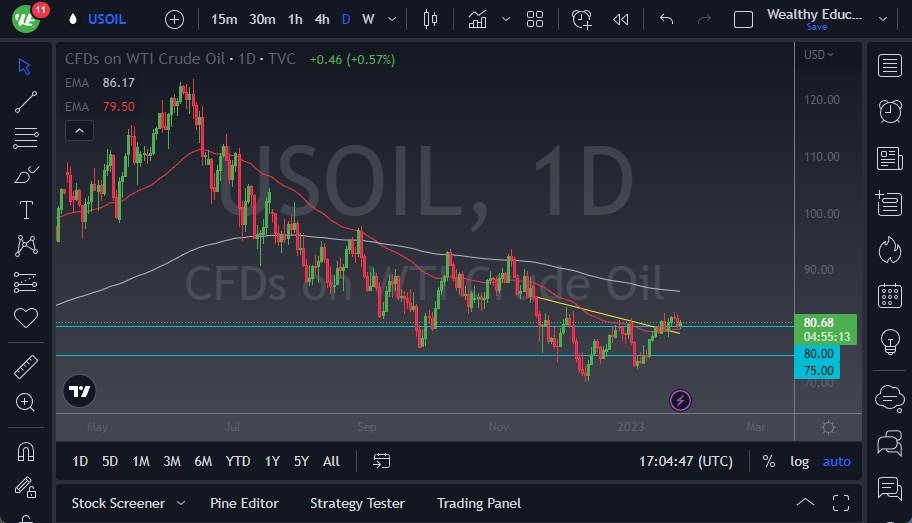Image resolution: width=912 pixels, height=523 pixels.
Task: Expand the timeframe interval dropdown arrow
Action: 390,19
